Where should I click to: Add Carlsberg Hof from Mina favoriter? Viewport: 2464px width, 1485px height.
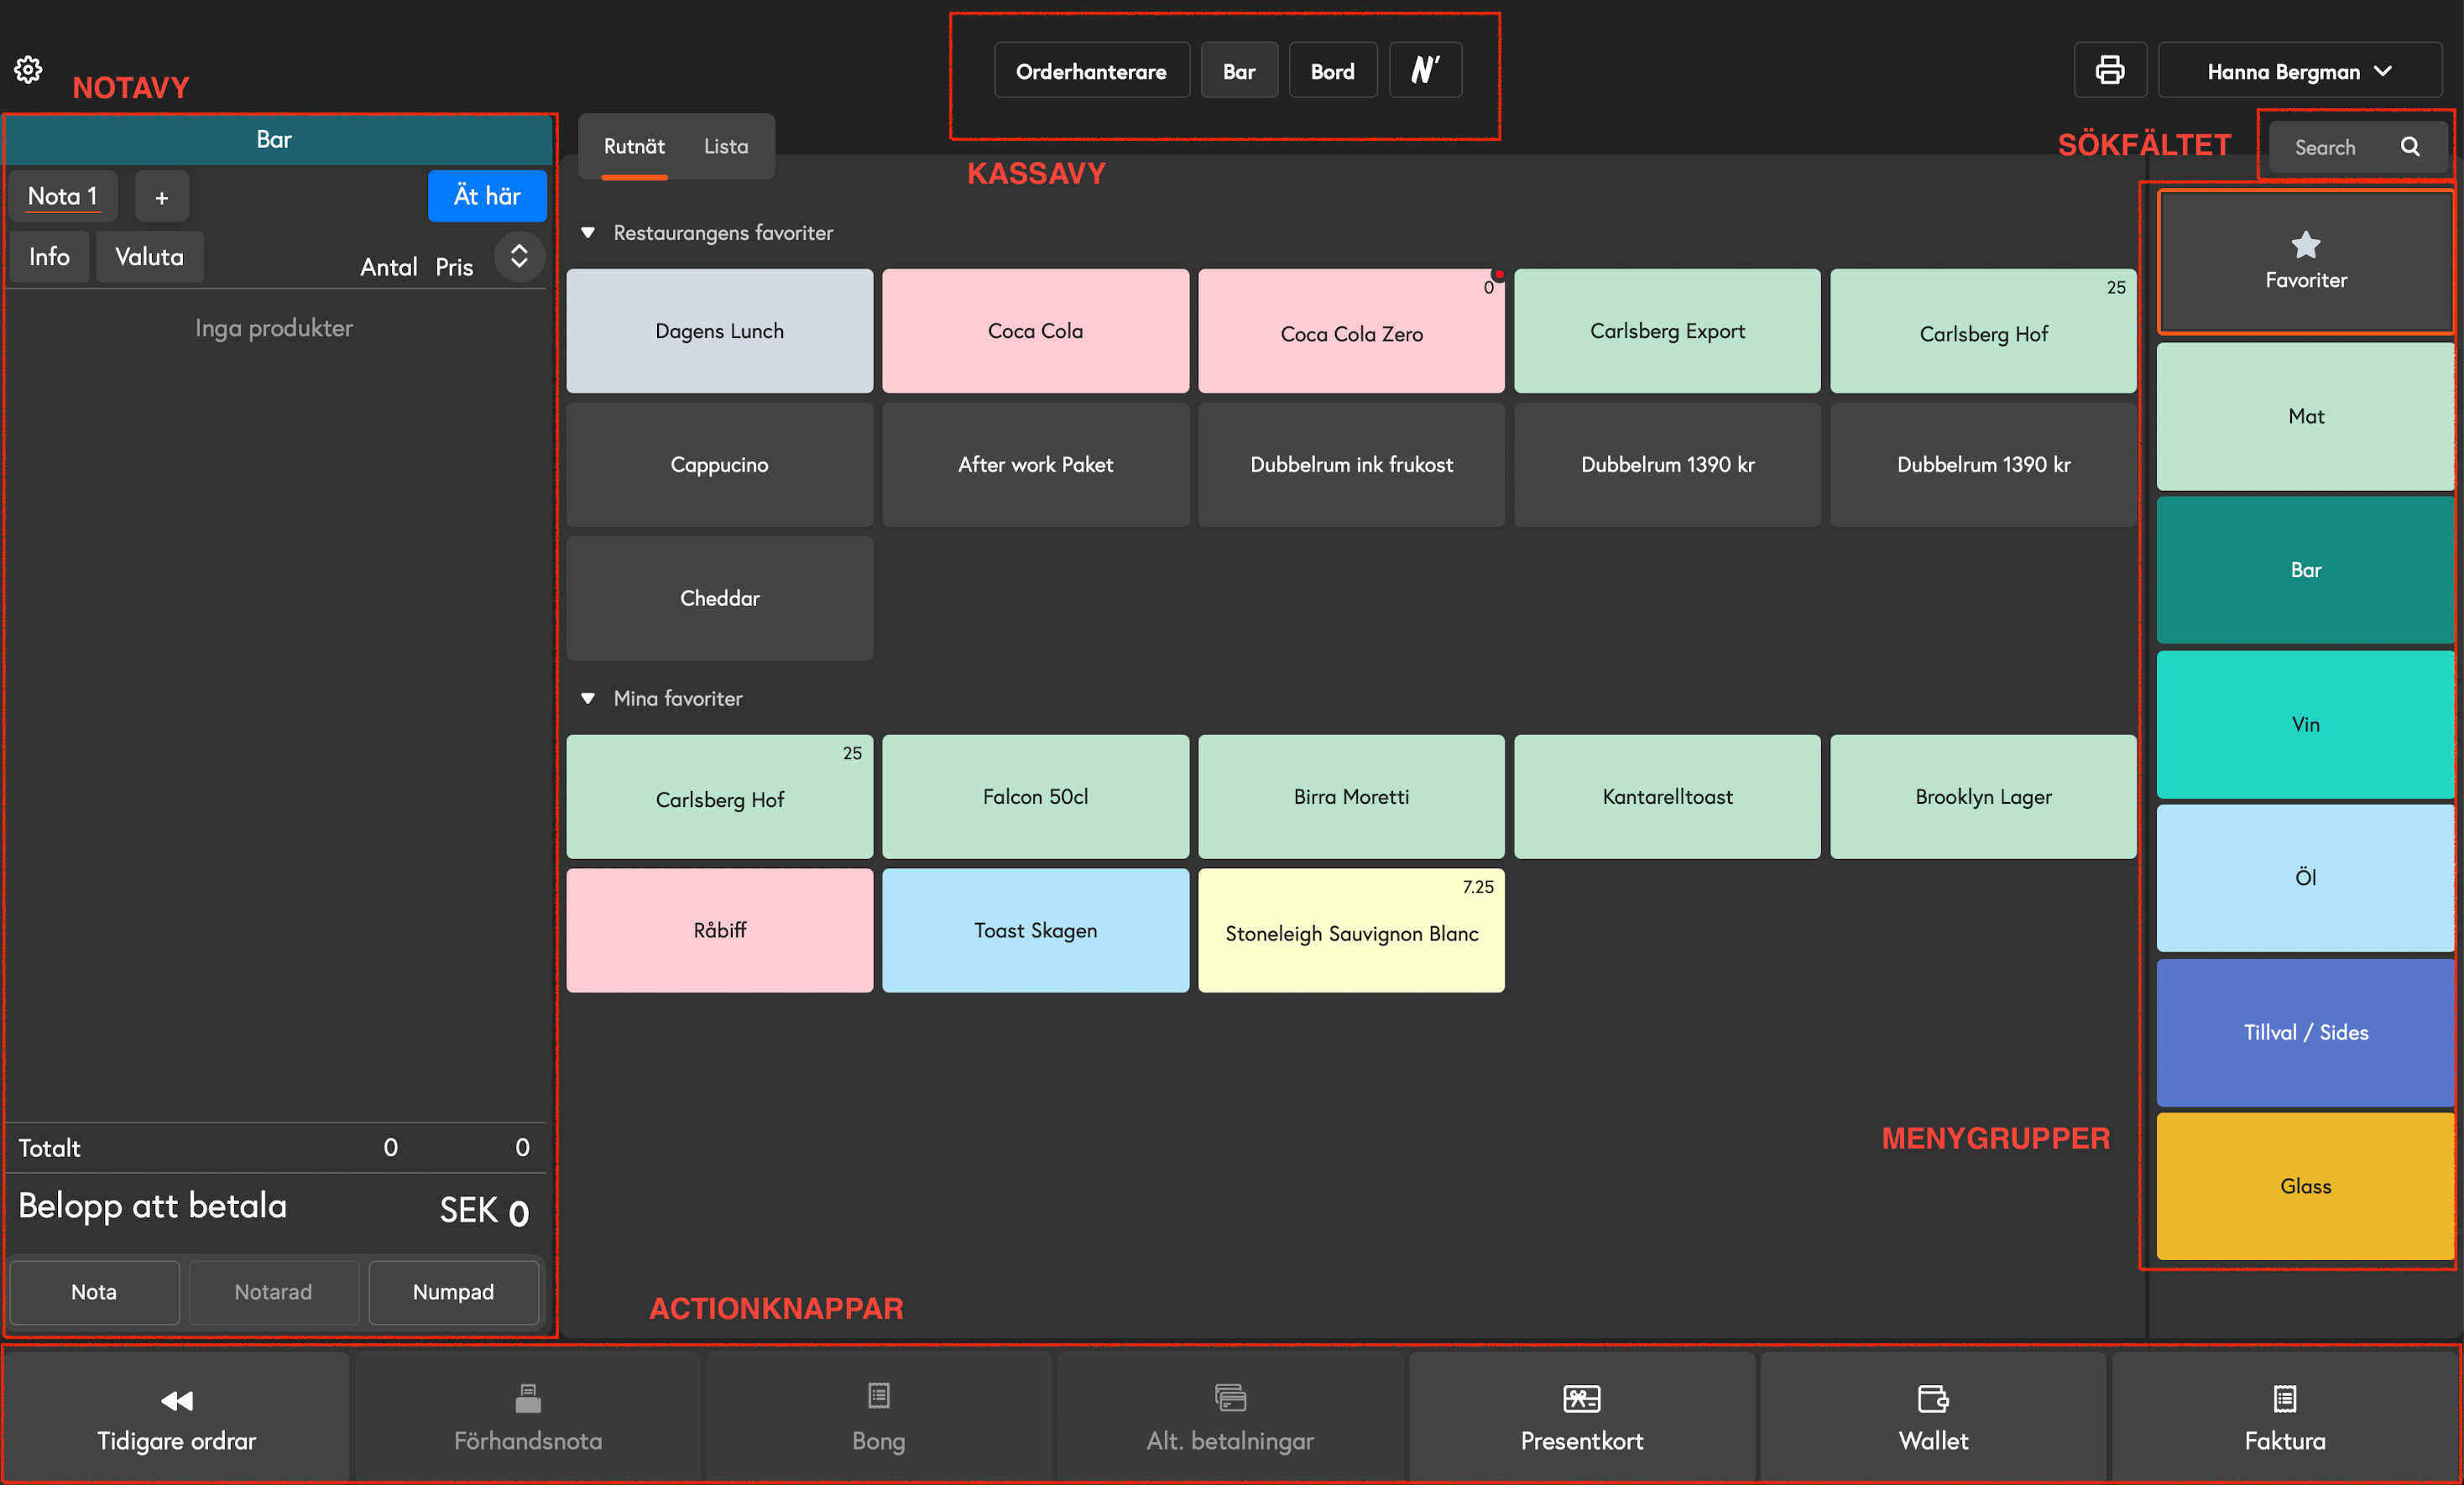coord(720,797)
